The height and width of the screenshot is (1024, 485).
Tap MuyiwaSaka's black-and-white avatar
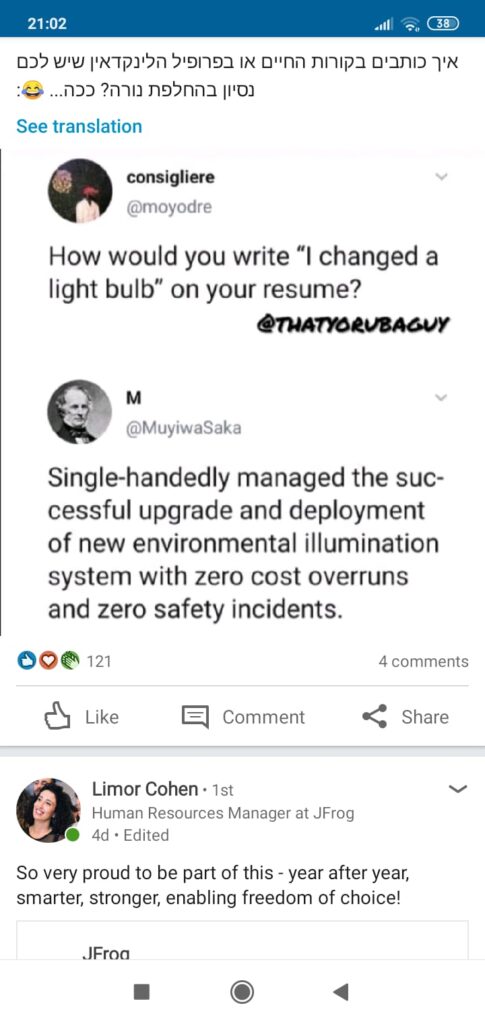80,411
